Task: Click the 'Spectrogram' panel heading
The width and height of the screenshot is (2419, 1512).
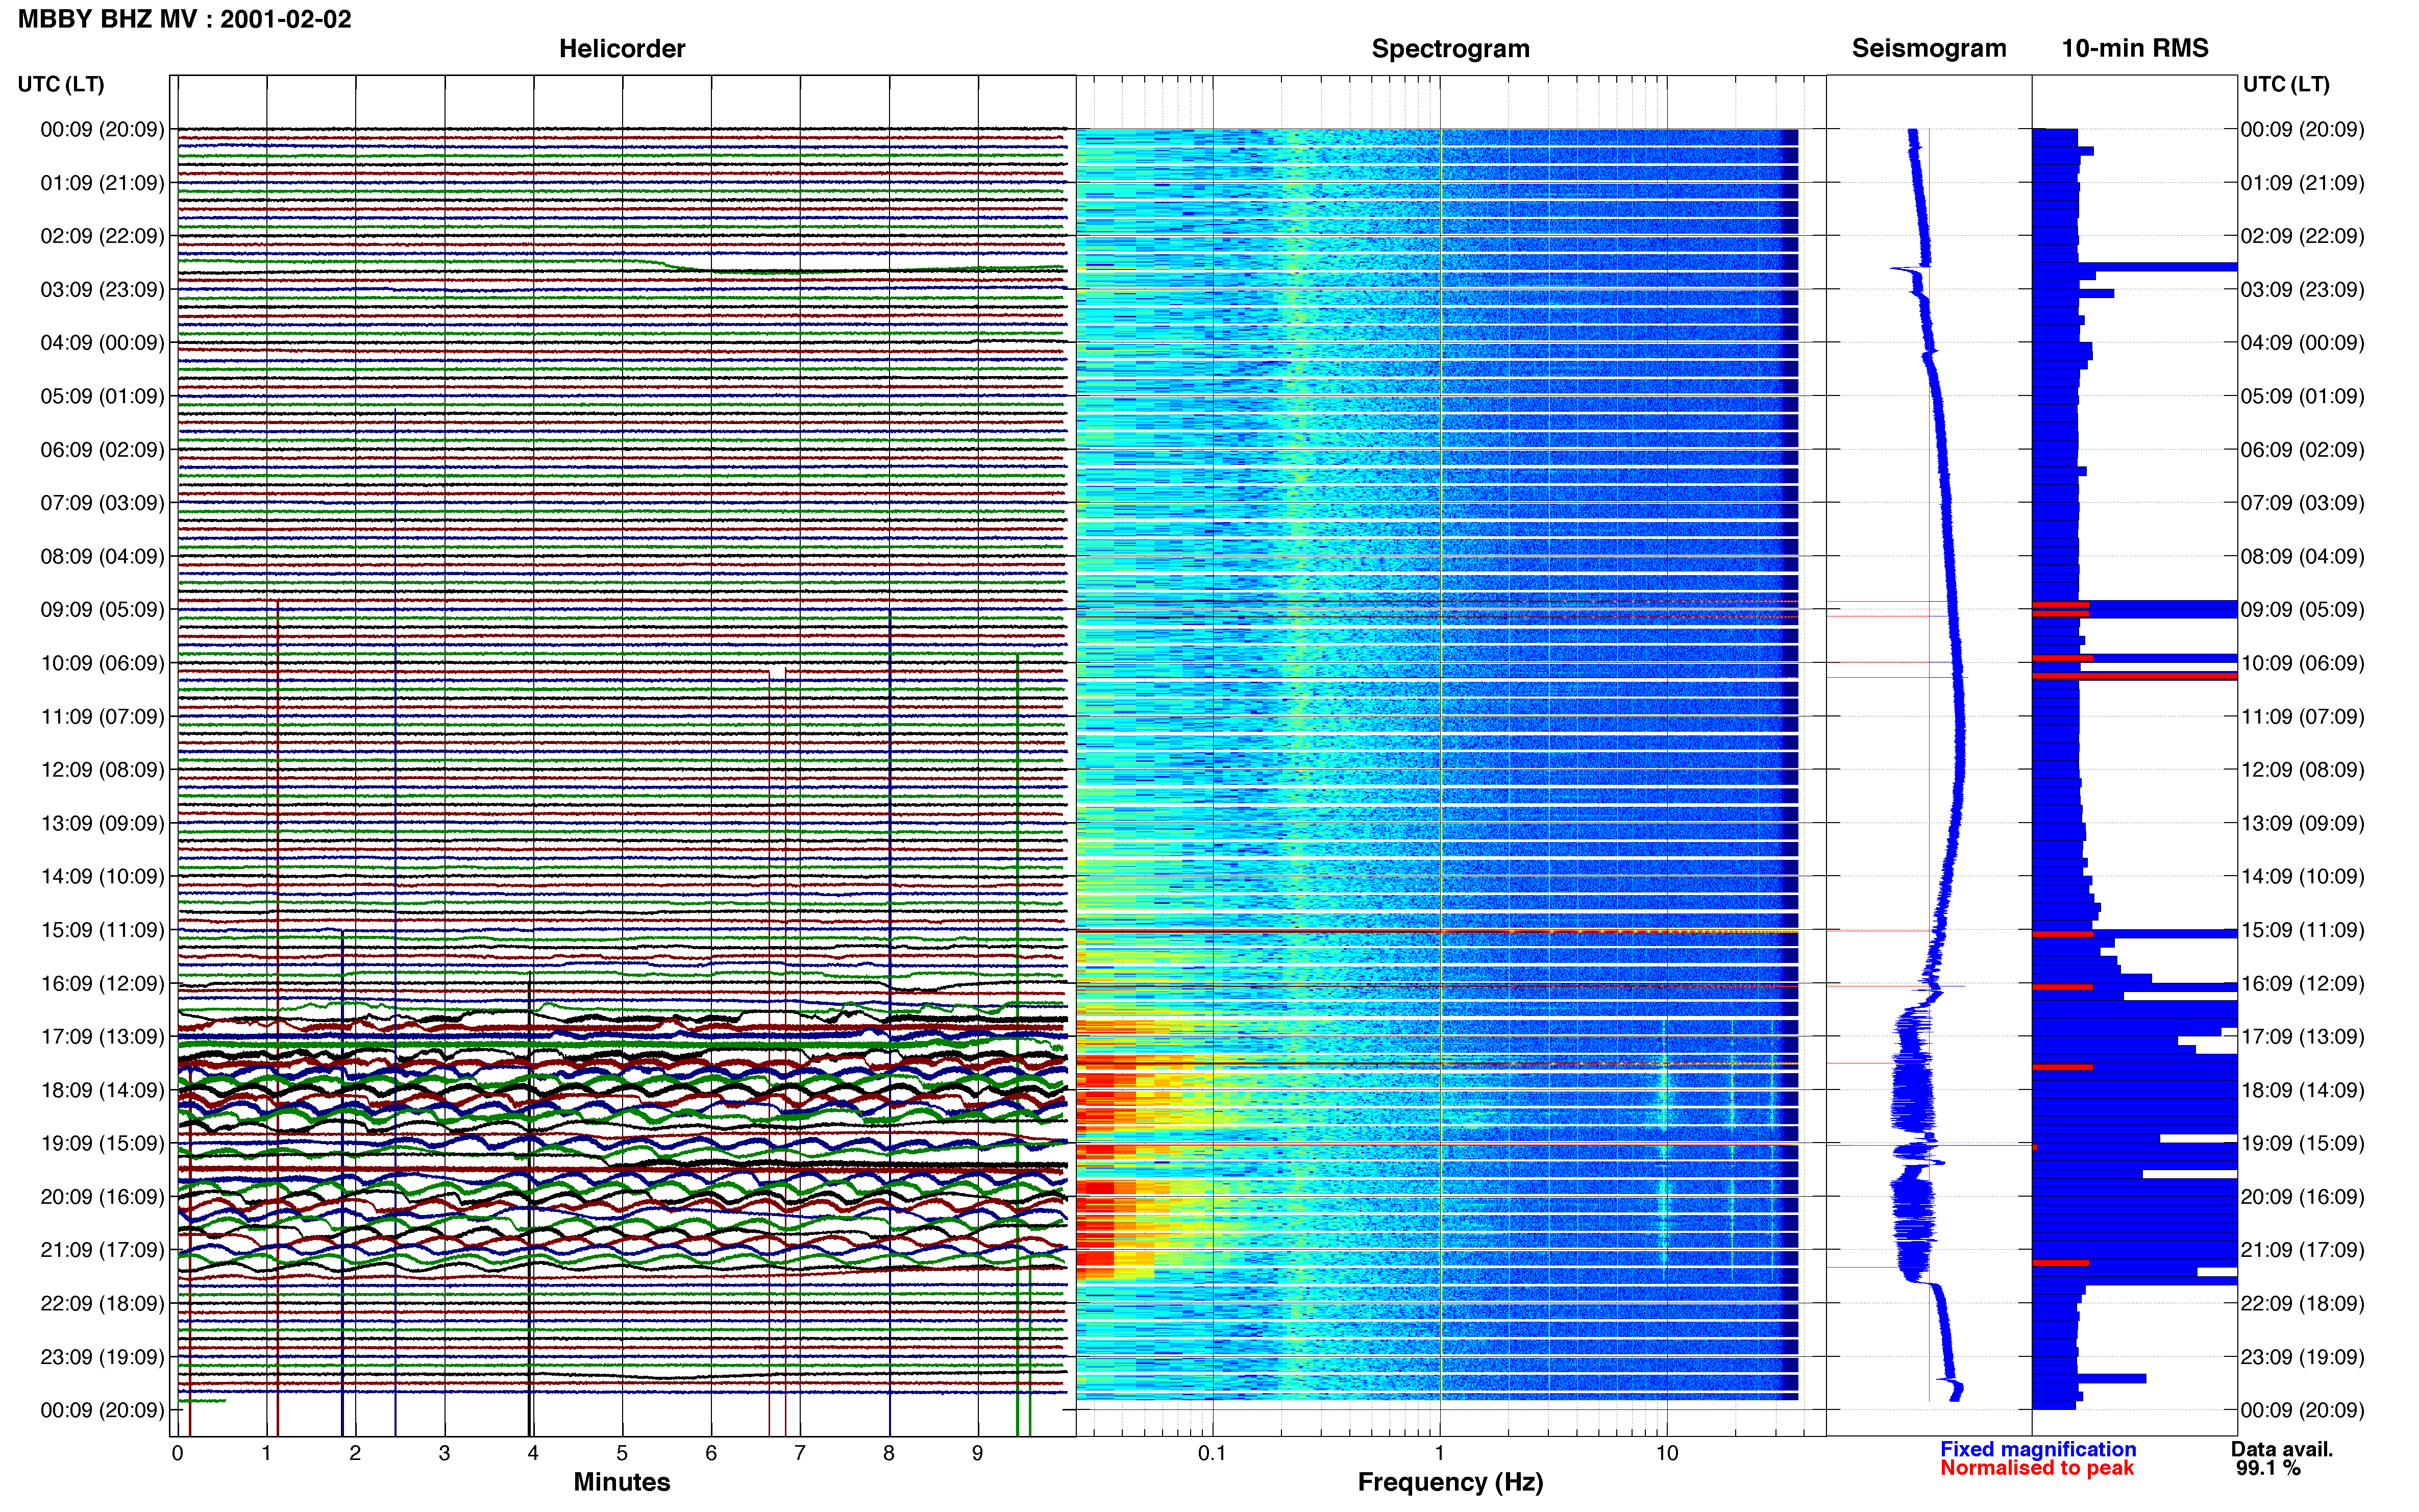Action: [x=1450, y=48]
